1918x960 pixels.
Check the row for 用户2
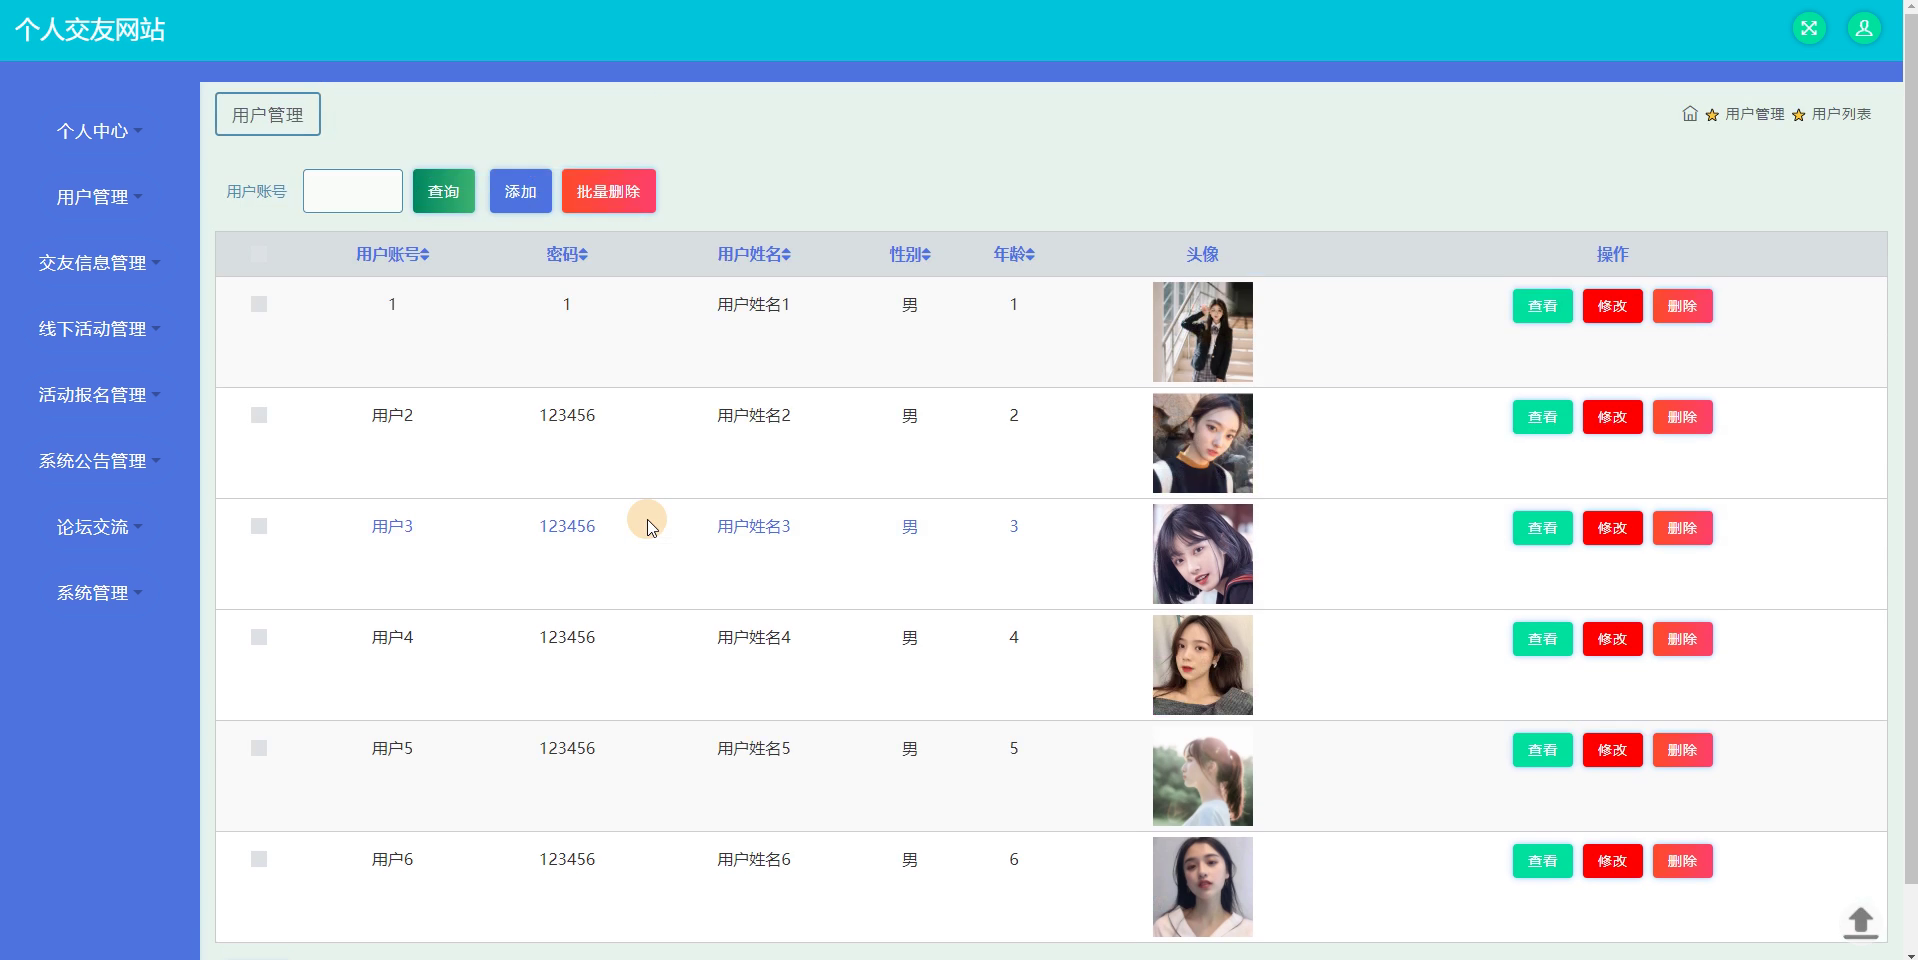pos(259,415)
